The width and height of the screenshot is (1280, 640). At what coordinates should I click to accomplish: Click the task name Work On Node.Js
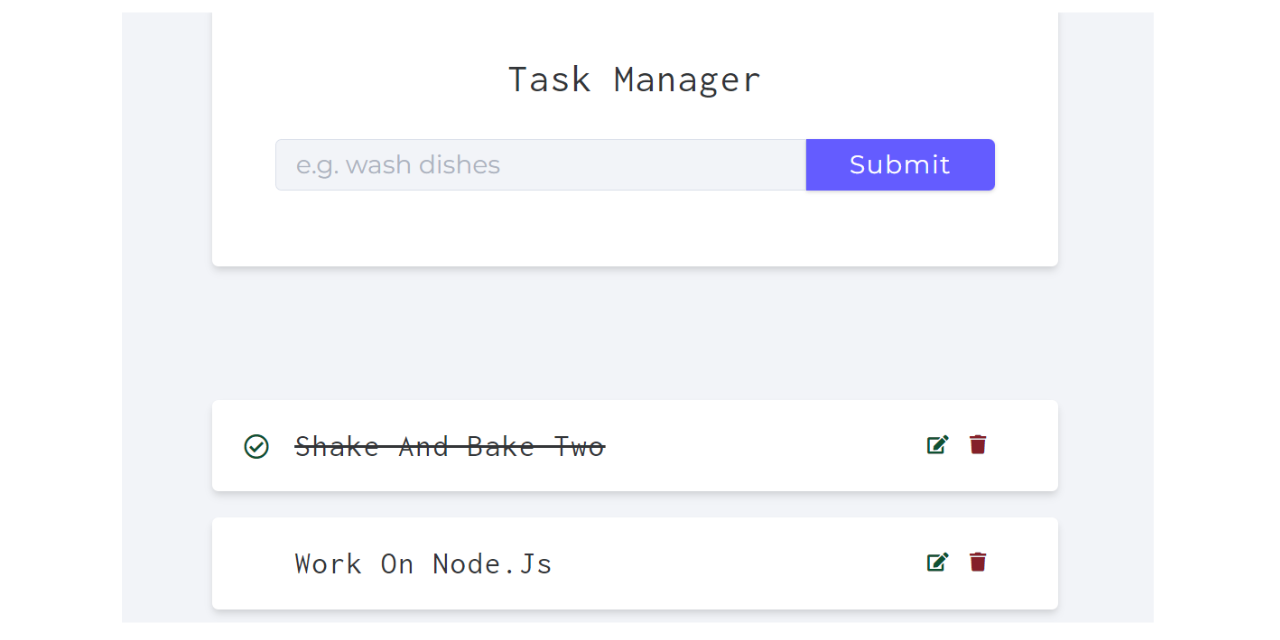tap(422, 563)
